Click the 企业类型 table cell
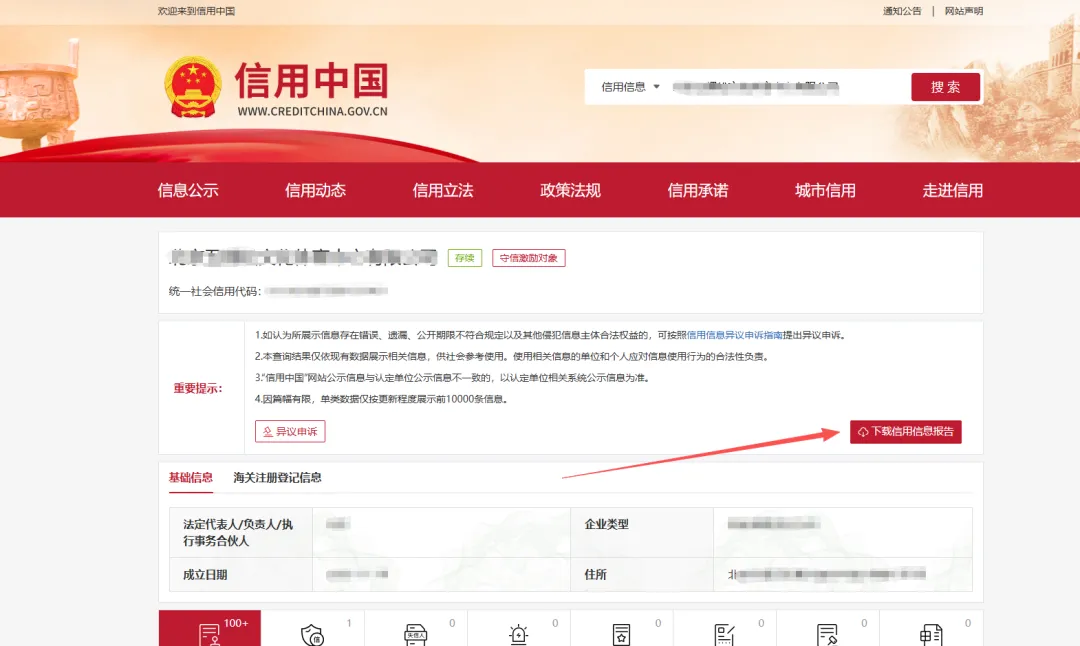The height and width of the screenshot is (646, 1080). click(x=642, y=532)
